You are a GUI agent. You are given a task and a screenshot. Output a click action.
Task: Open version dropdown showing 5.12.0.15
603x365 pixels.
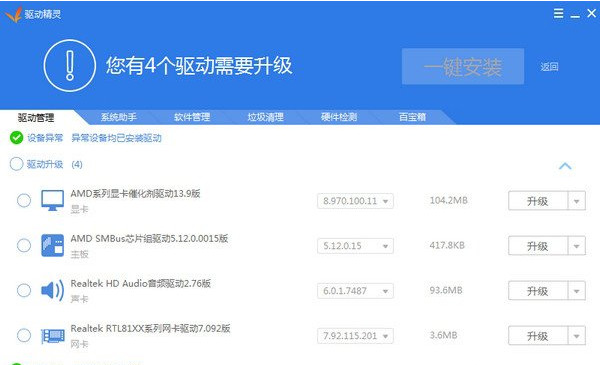click(355, 246)
